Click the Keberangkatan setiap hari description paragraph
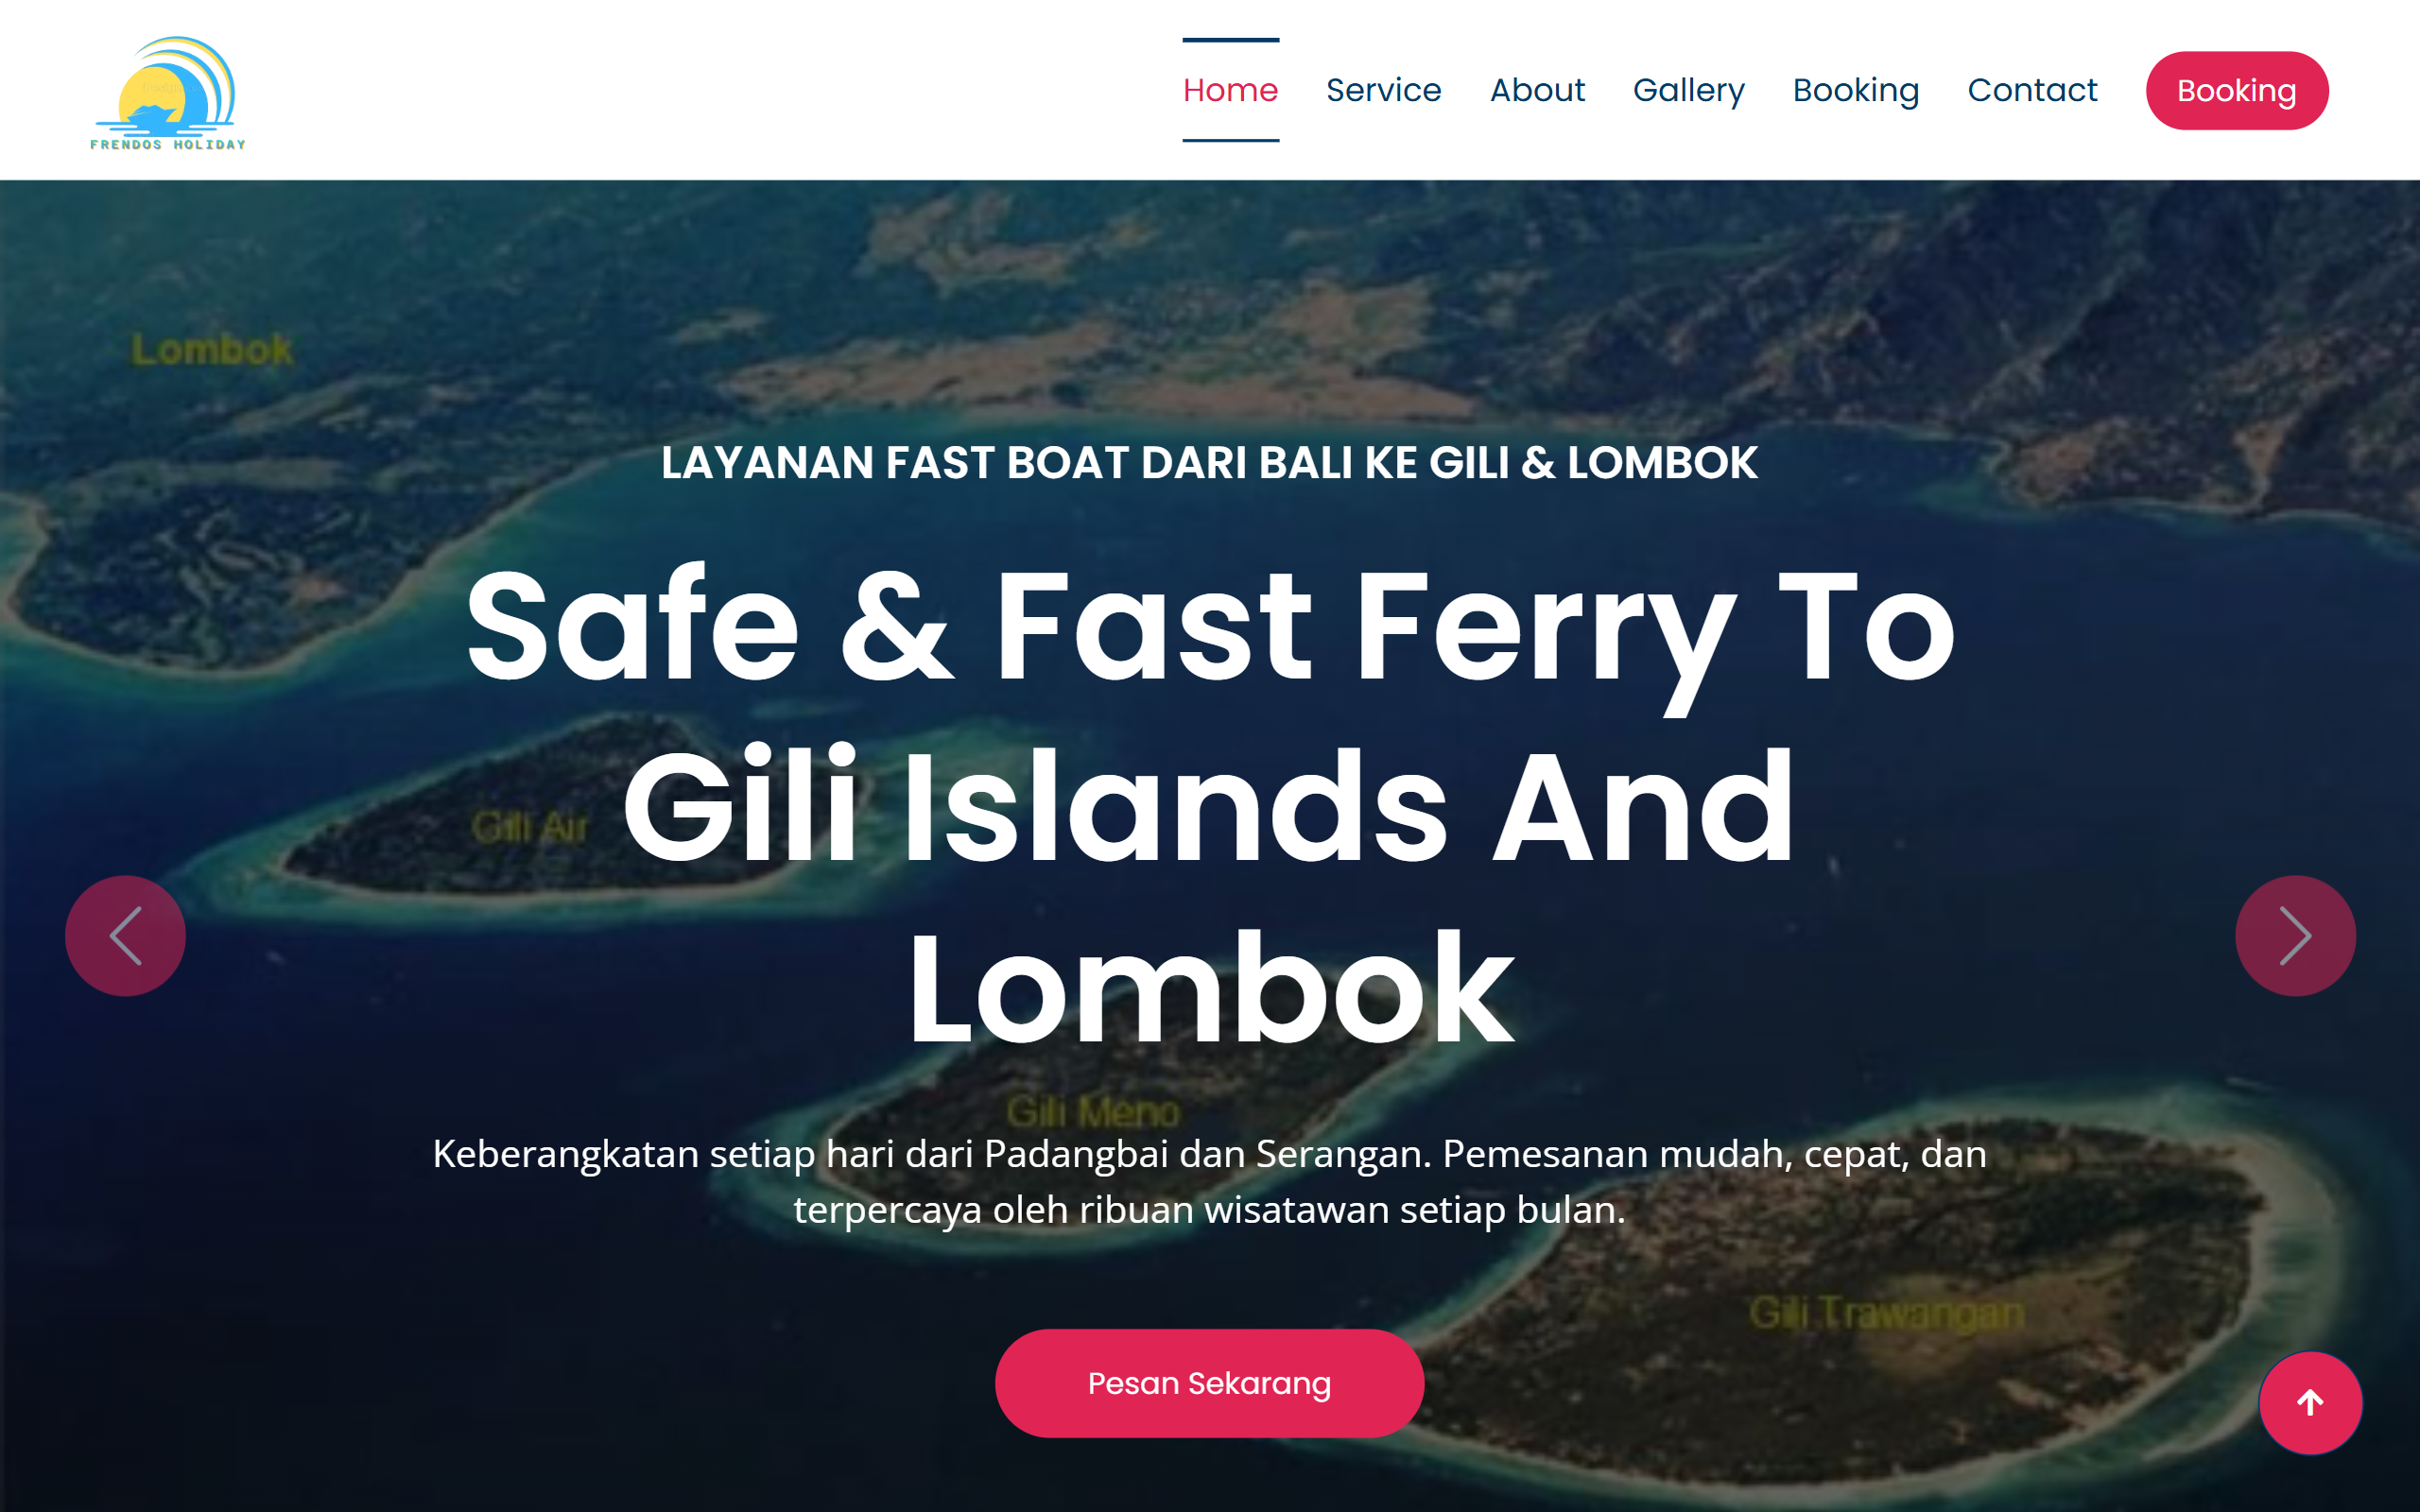Image resolution: width=2420 pixels, height=1512 pixels. 1209,1181
